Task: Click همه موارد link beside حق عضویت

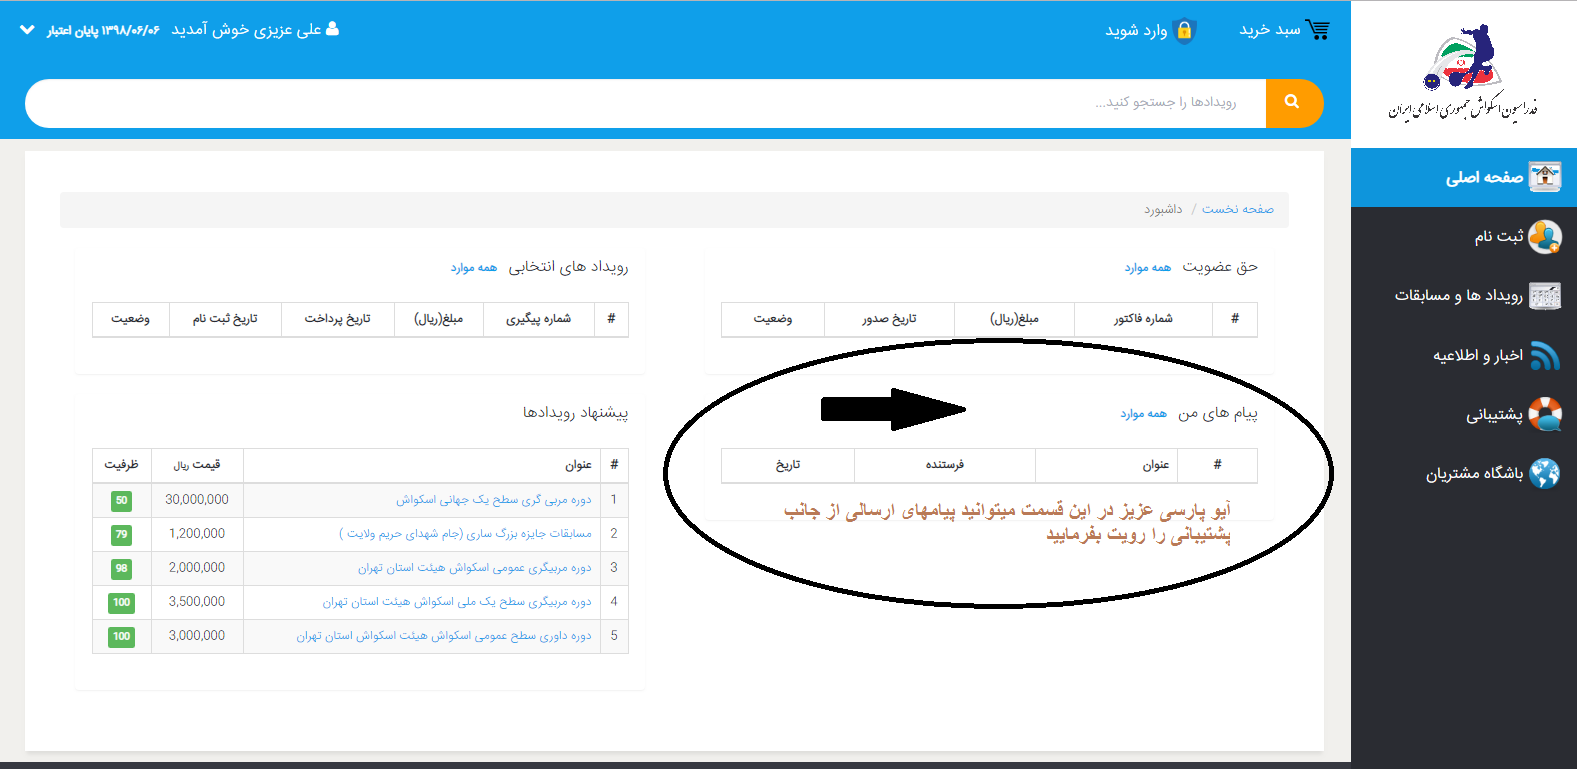Action: pyautogui.click(x=1147, y=268)
